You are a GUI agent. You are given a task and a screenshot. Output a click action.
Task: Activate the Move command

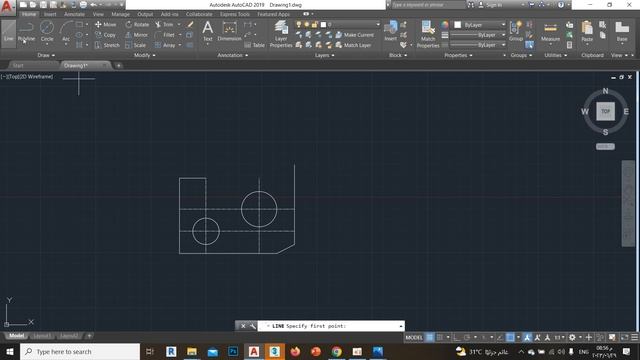105,24
